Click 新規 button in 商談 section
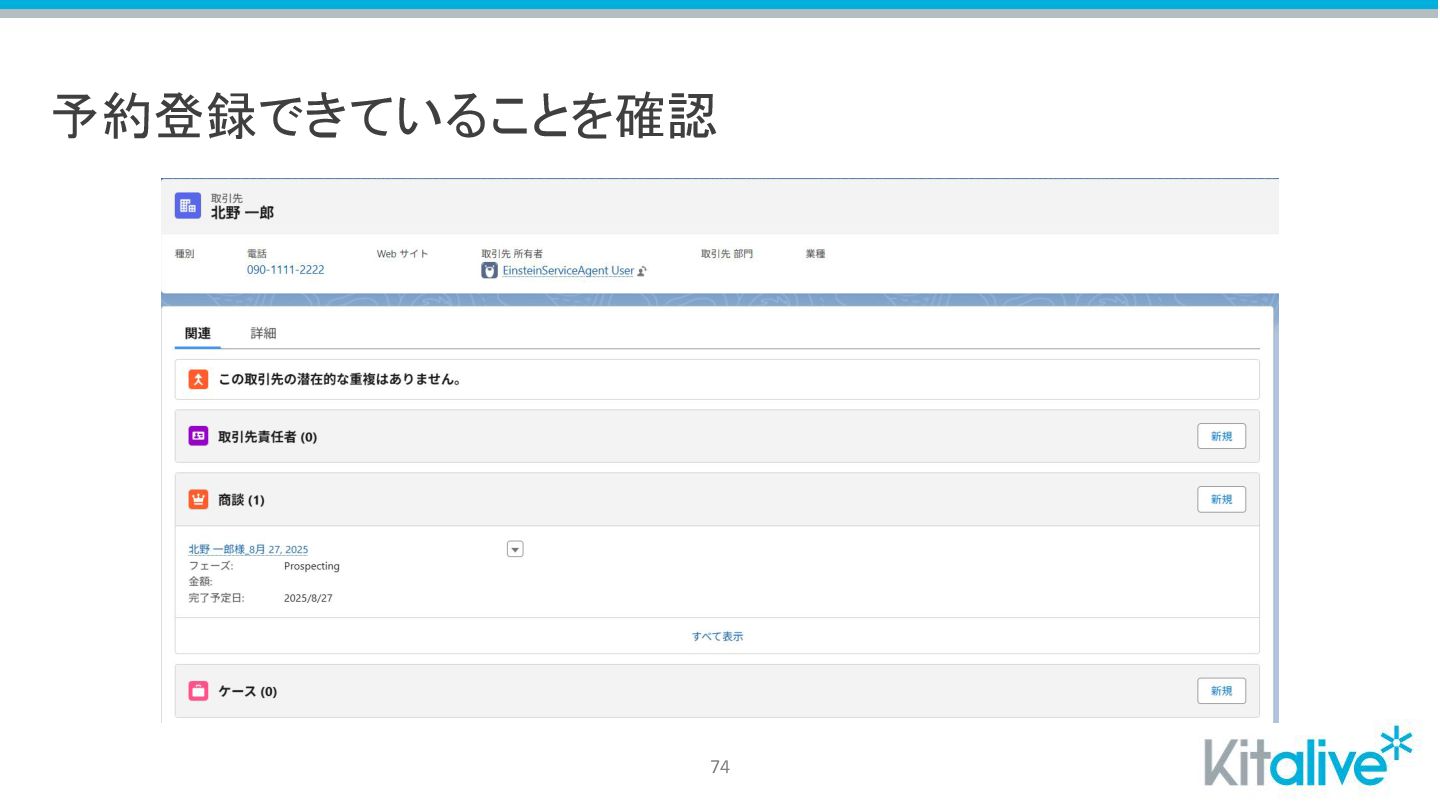The width and height of the screenshot is (1440, 810). click(x=1221, y=499)
